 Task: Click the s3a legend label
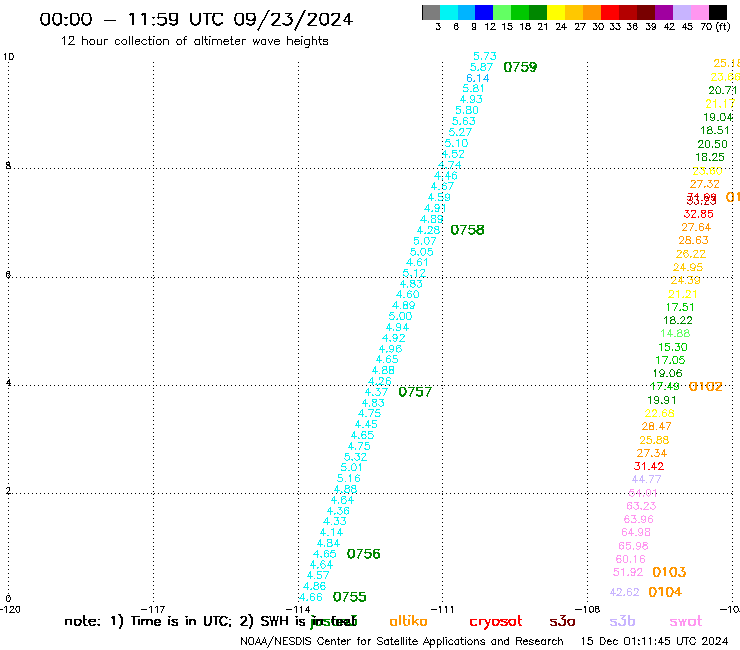[x=562, y=622]
